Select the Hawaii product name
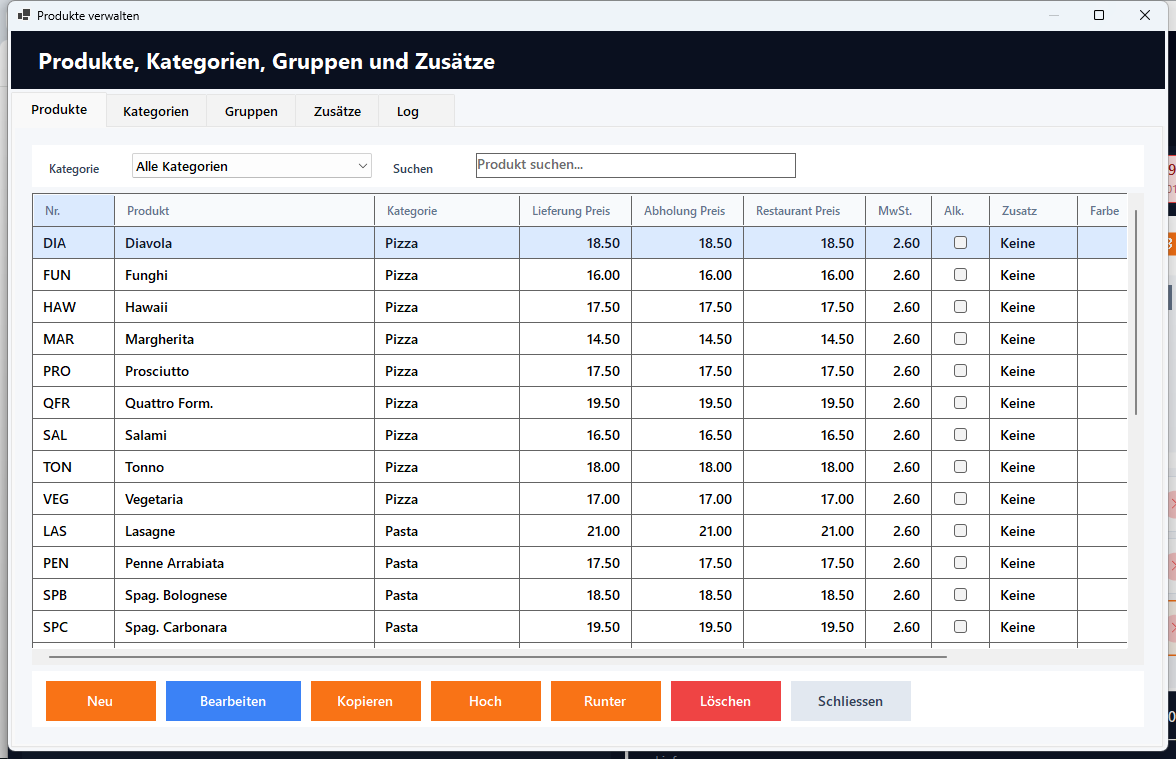The image size is (1176, 759). click(x=146, y=308)
